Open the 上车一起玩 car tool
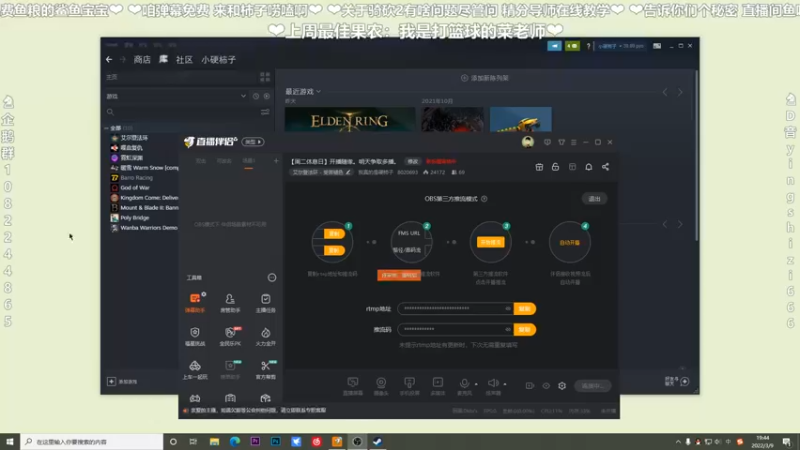This screenshot has width=800, height=450. pyautogui.click(x=194, y=370)
